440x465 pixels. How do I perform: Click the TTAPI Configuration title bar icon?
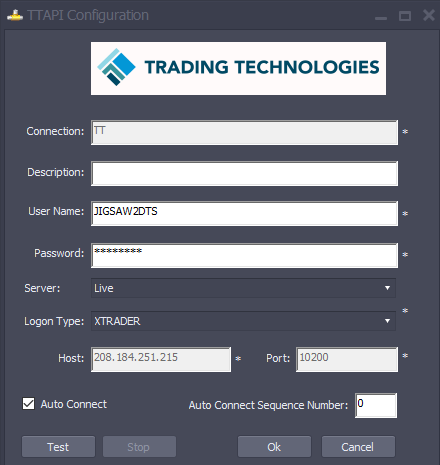(15, 15)
